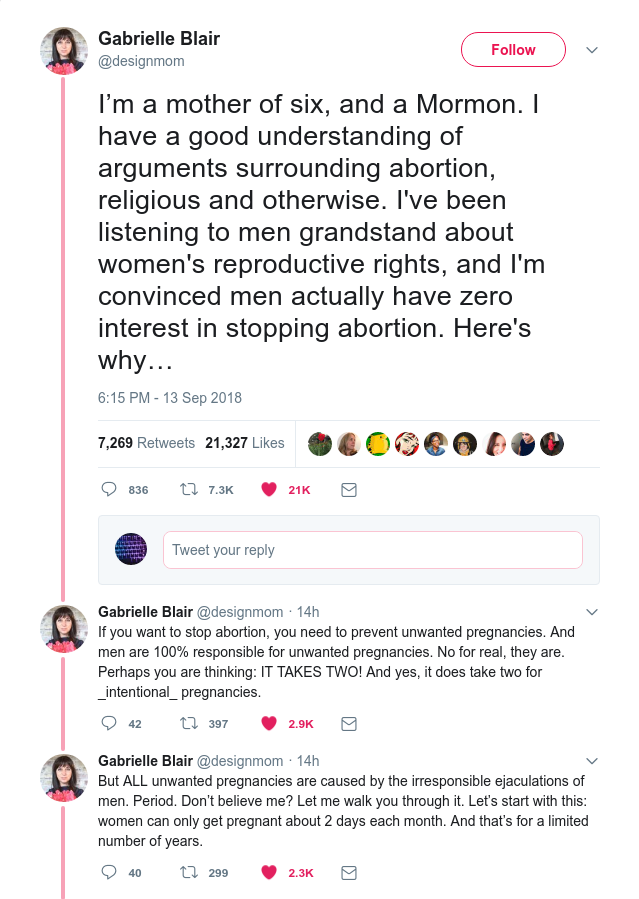Screen dimensions: 639x899
Task: Follow Gabrielle Blair
Action: (x=513, y=50)
